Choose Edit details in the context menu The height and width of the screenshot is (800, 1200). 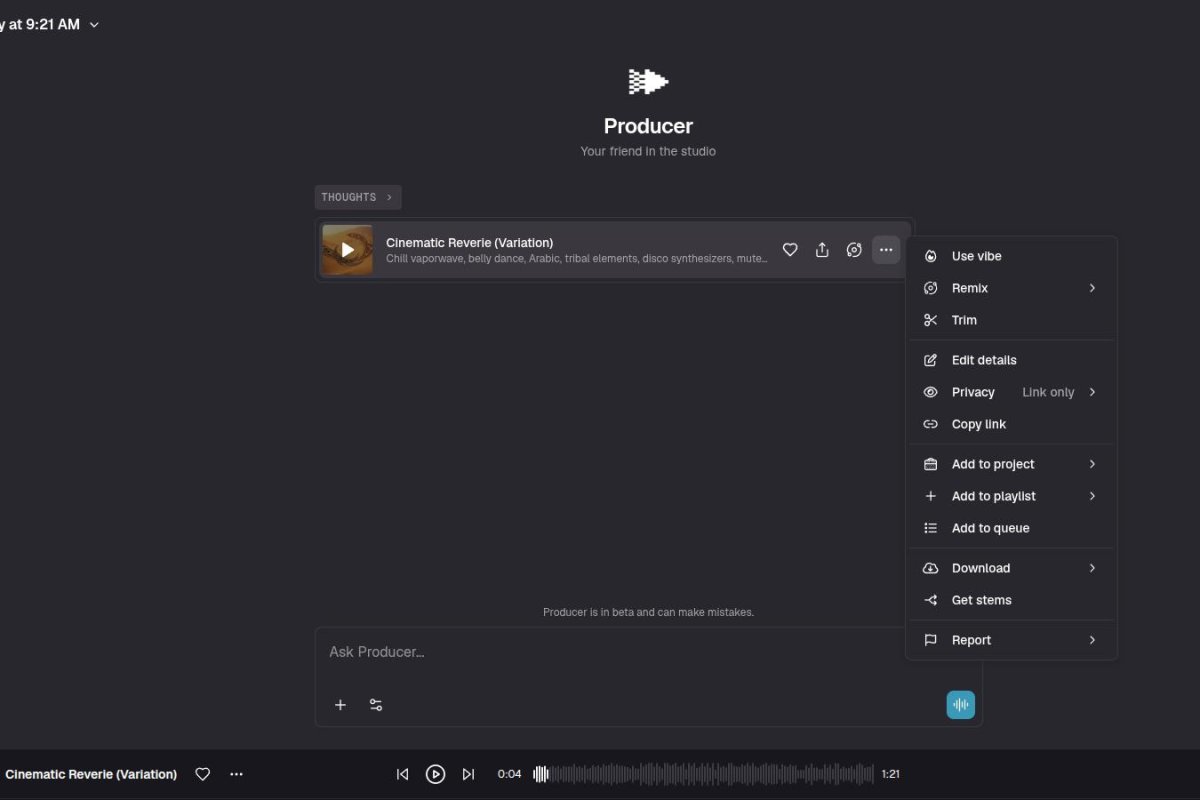coord(984,360)
